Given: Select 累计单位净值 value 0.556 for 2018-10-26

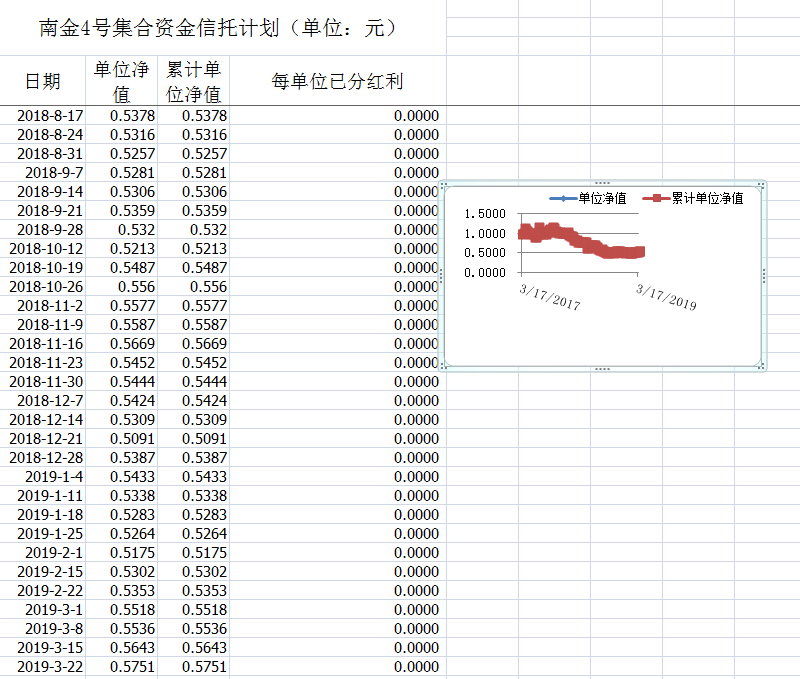Looking at the screenshot, I should [x=193, y=287].
